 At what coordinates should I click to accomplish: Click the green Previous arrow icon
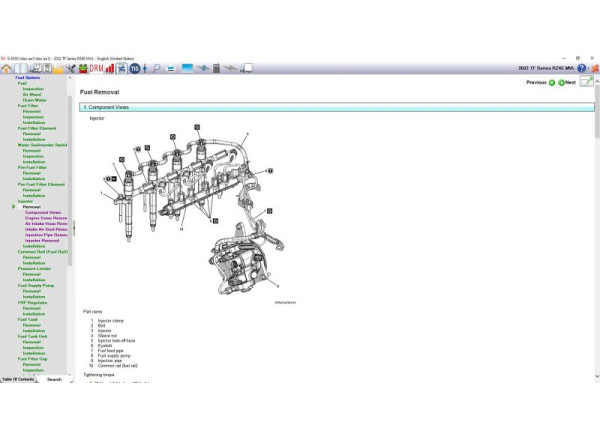coord(551,82)
